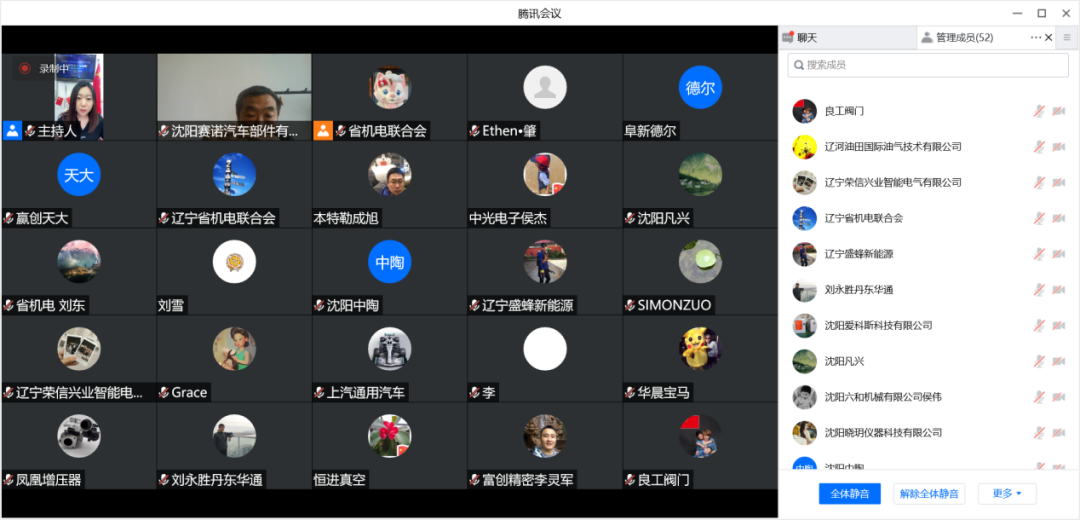Image resolution: width=1080 pixels, height=520 pixels.
Task: Toggle camera for 辽河油田国际油气技术有限公司
Action: tap(1059, 147)
